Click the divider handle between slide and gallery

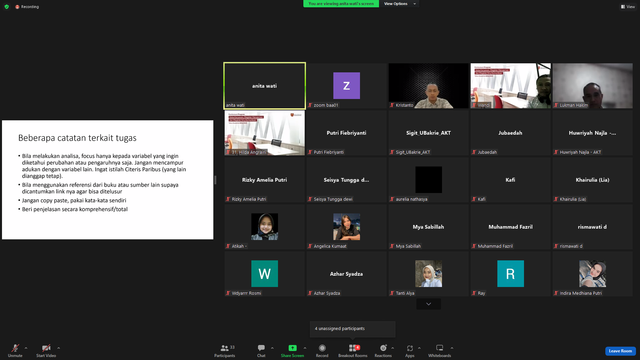click(215, 180)
